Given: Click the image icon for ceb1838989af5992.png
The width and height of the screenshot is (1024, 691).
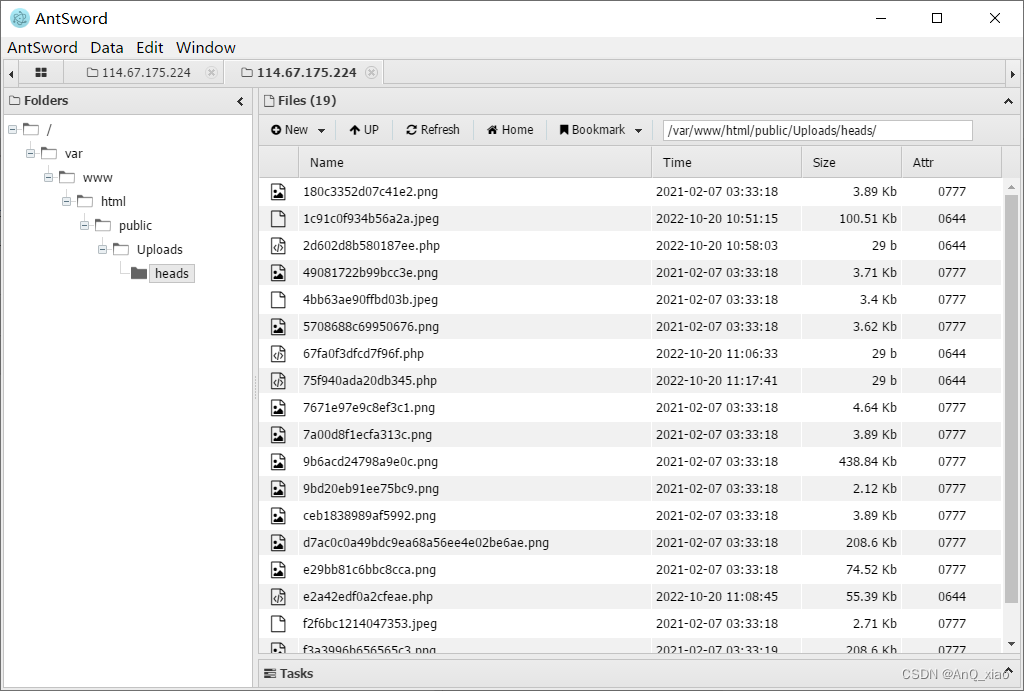Looking at the screenshot, I should (278, 516).
